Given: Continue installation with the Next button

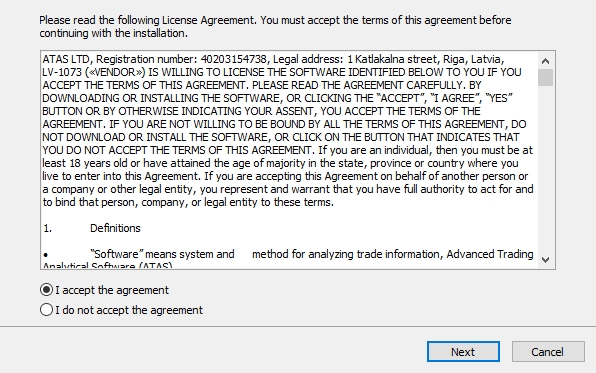Looking at the screenshot, I should point(463,352).
